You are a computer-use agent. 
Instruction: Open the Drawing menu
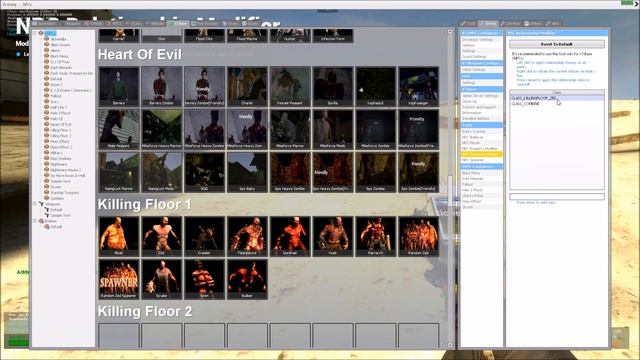tap(10, 4)
